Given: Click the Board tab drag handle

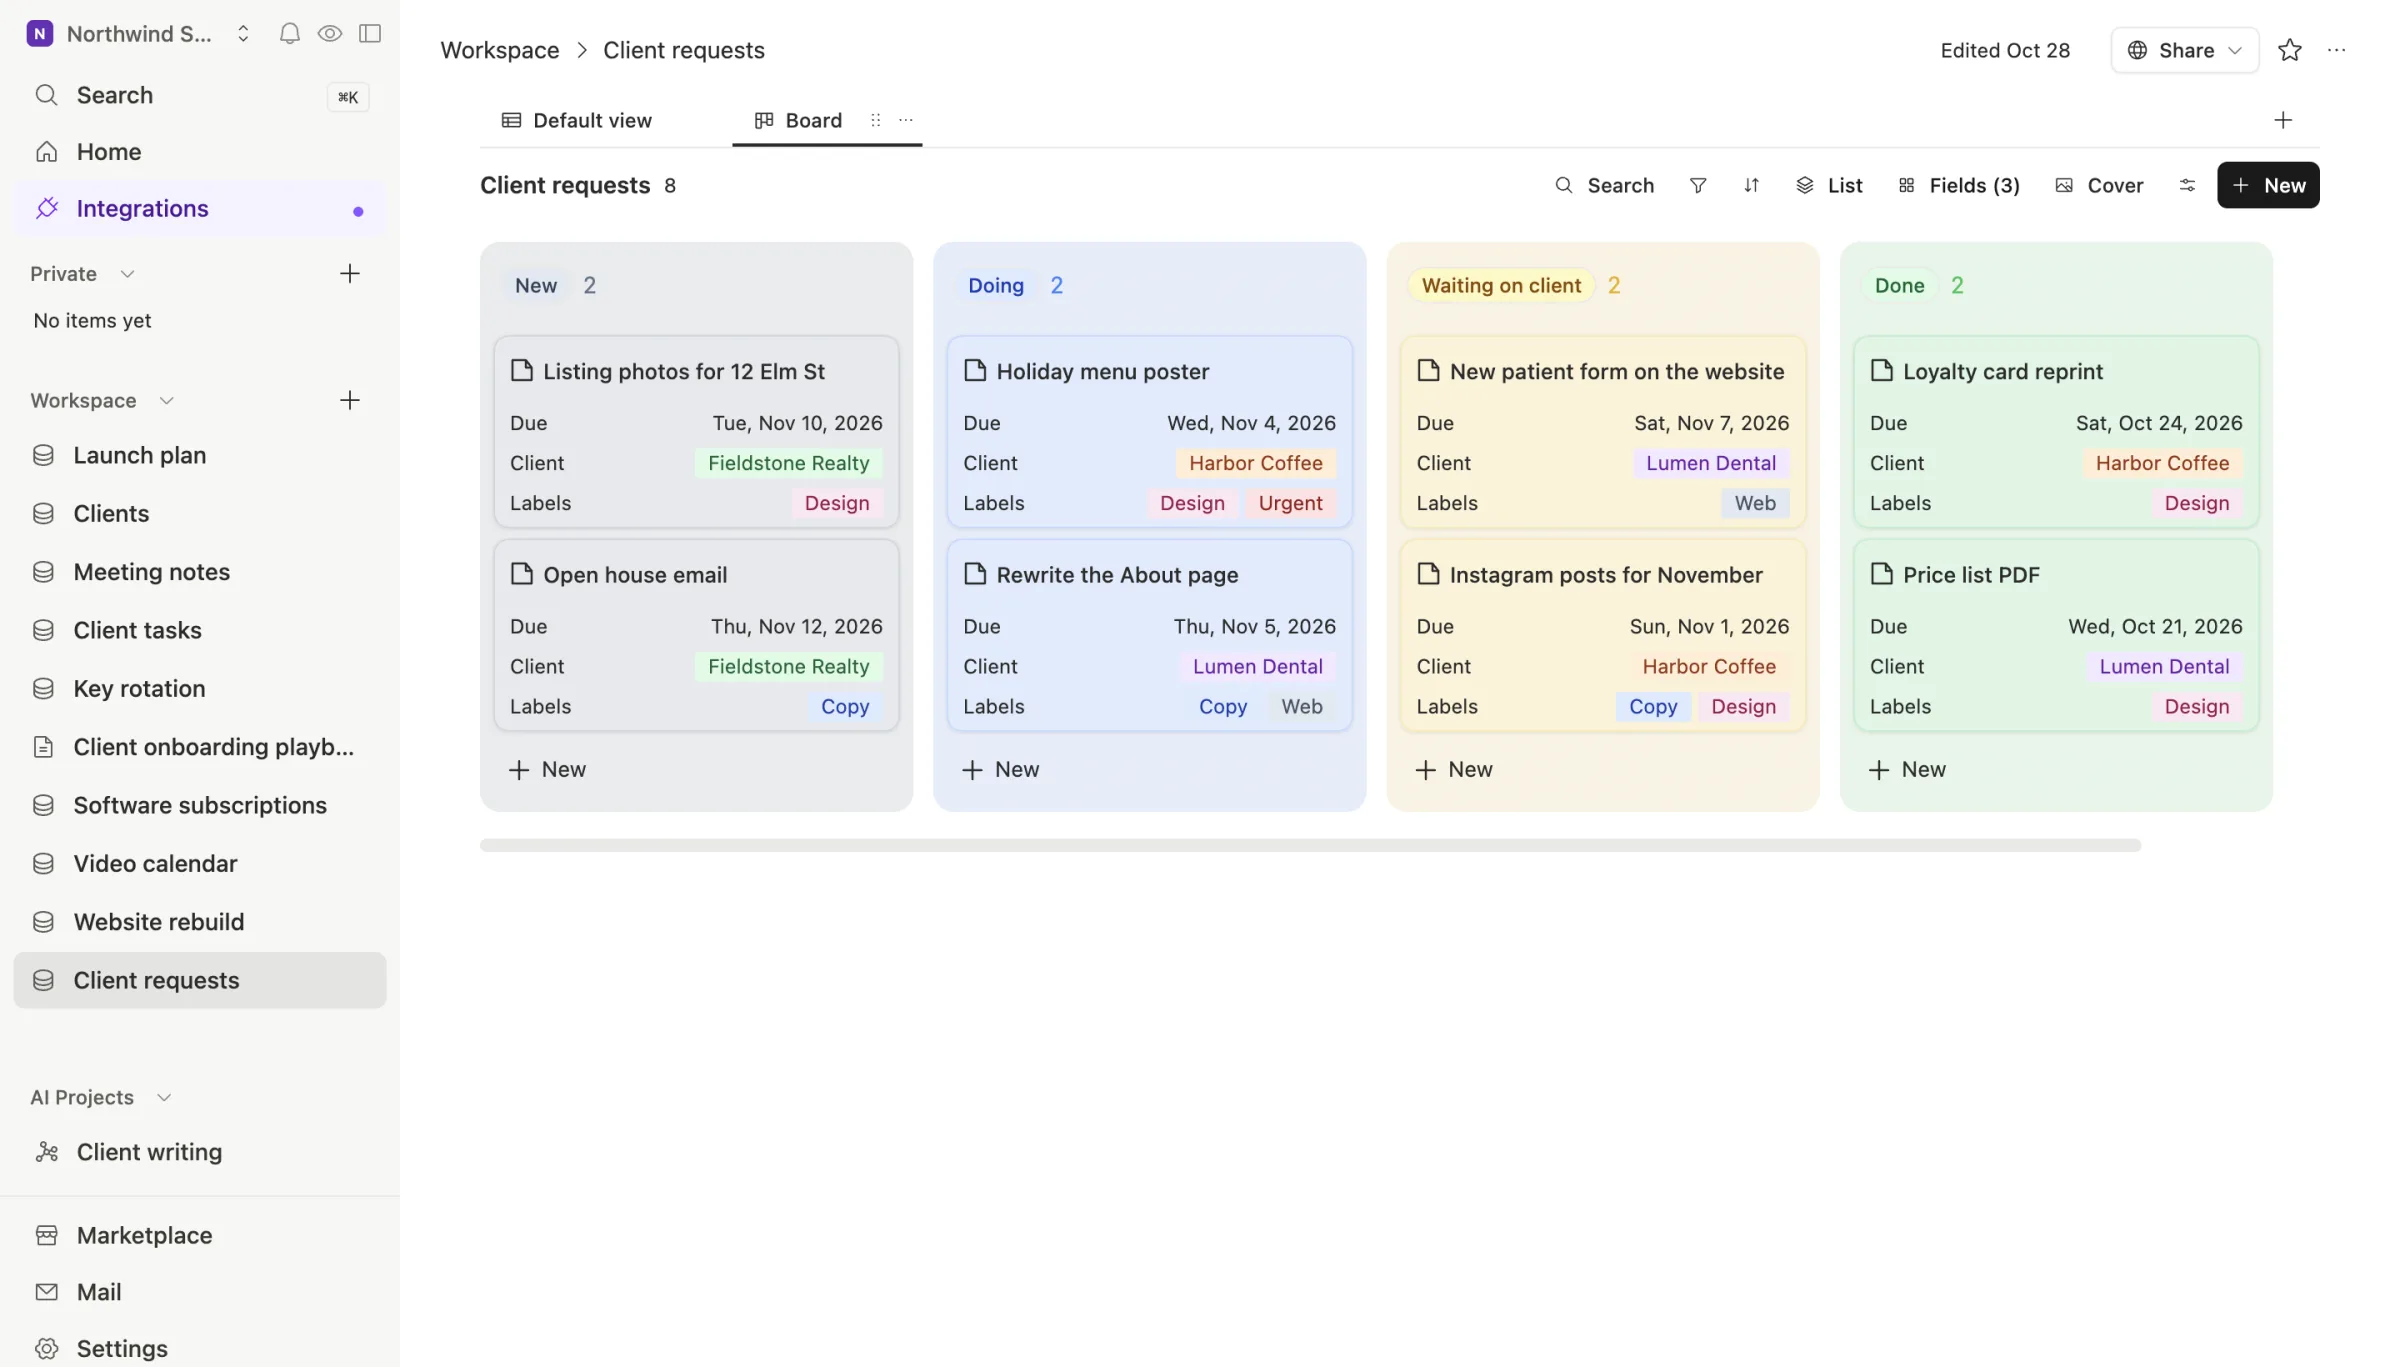Looking at the screenshot, I should click(x=875, y=121).
